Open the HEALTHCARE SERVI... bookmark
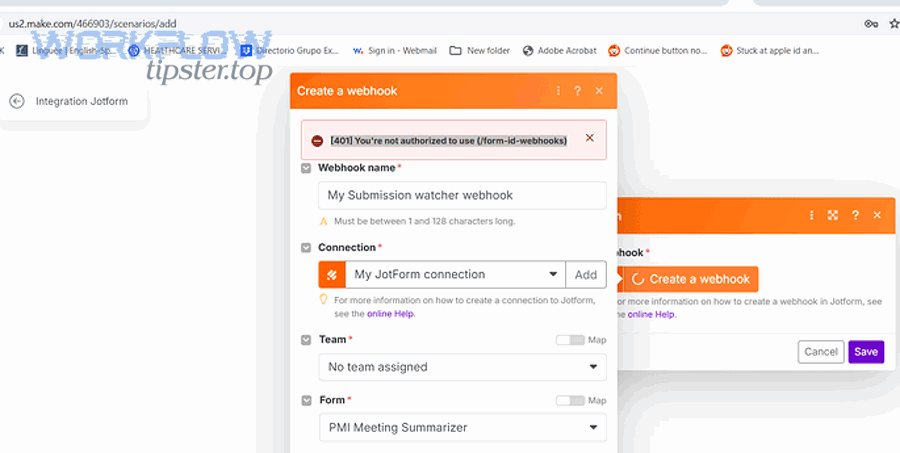The image size is (900, 453). coord(177,51)
